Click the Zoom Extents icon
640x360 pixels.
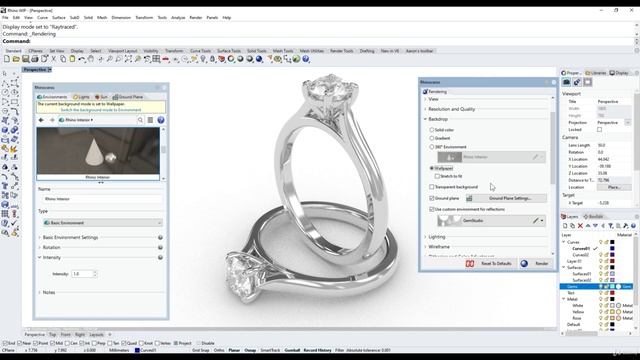(x=128, y=59)
